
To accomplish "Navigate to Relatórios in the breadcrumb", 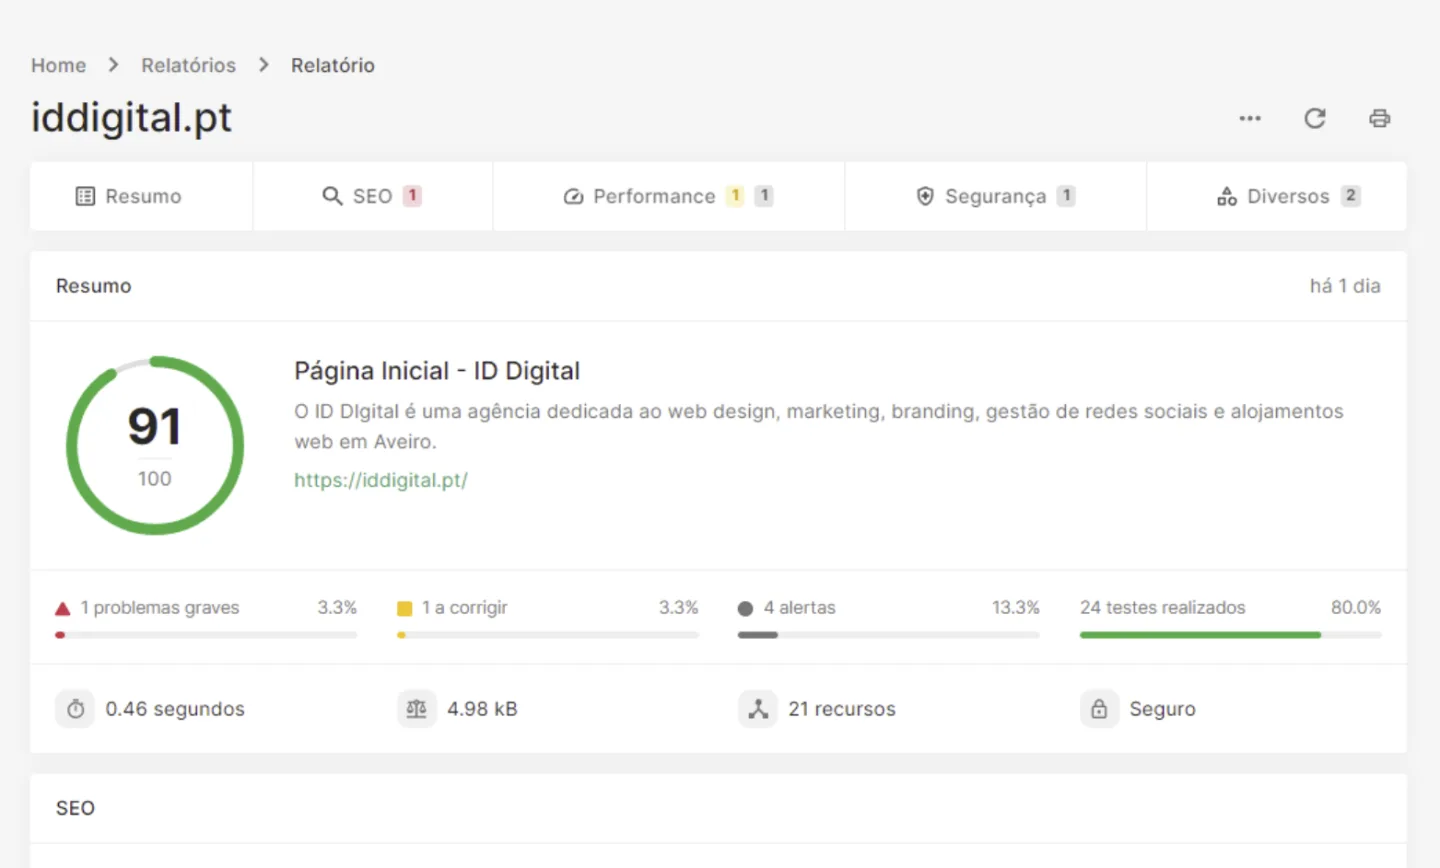I will [x=188, y=65].
